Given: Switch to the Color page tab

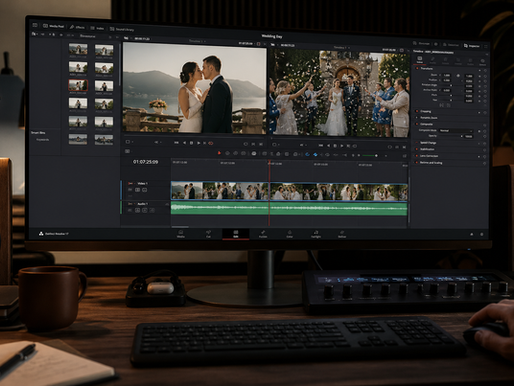Looking at the screenshot, I should 290,234.
